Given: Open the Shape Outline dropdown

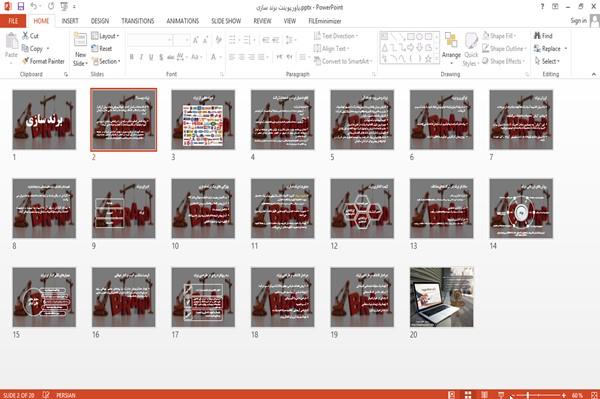Looking at the screenshot, I should [504, 49].
